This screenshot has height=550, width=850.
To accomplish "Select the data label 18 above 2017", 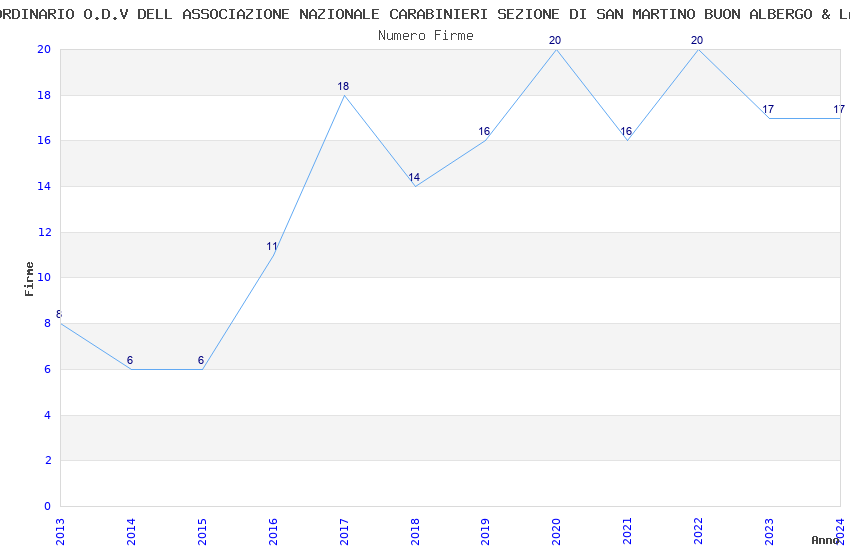I will pyautogui.click(x=343, y=86).
